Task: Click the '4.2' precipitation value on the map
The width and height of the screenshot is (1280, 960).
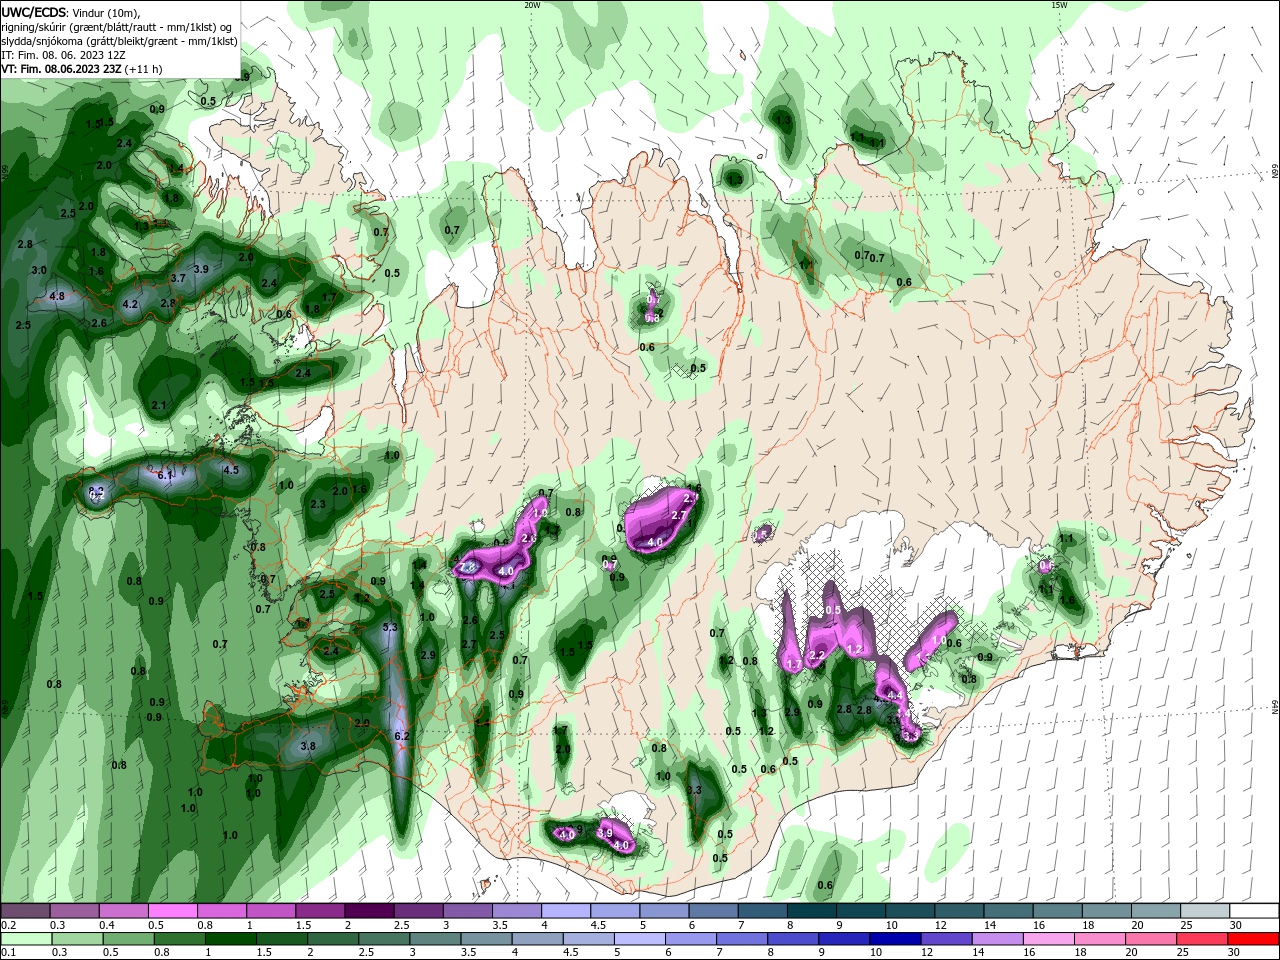Action: (130, 304)
